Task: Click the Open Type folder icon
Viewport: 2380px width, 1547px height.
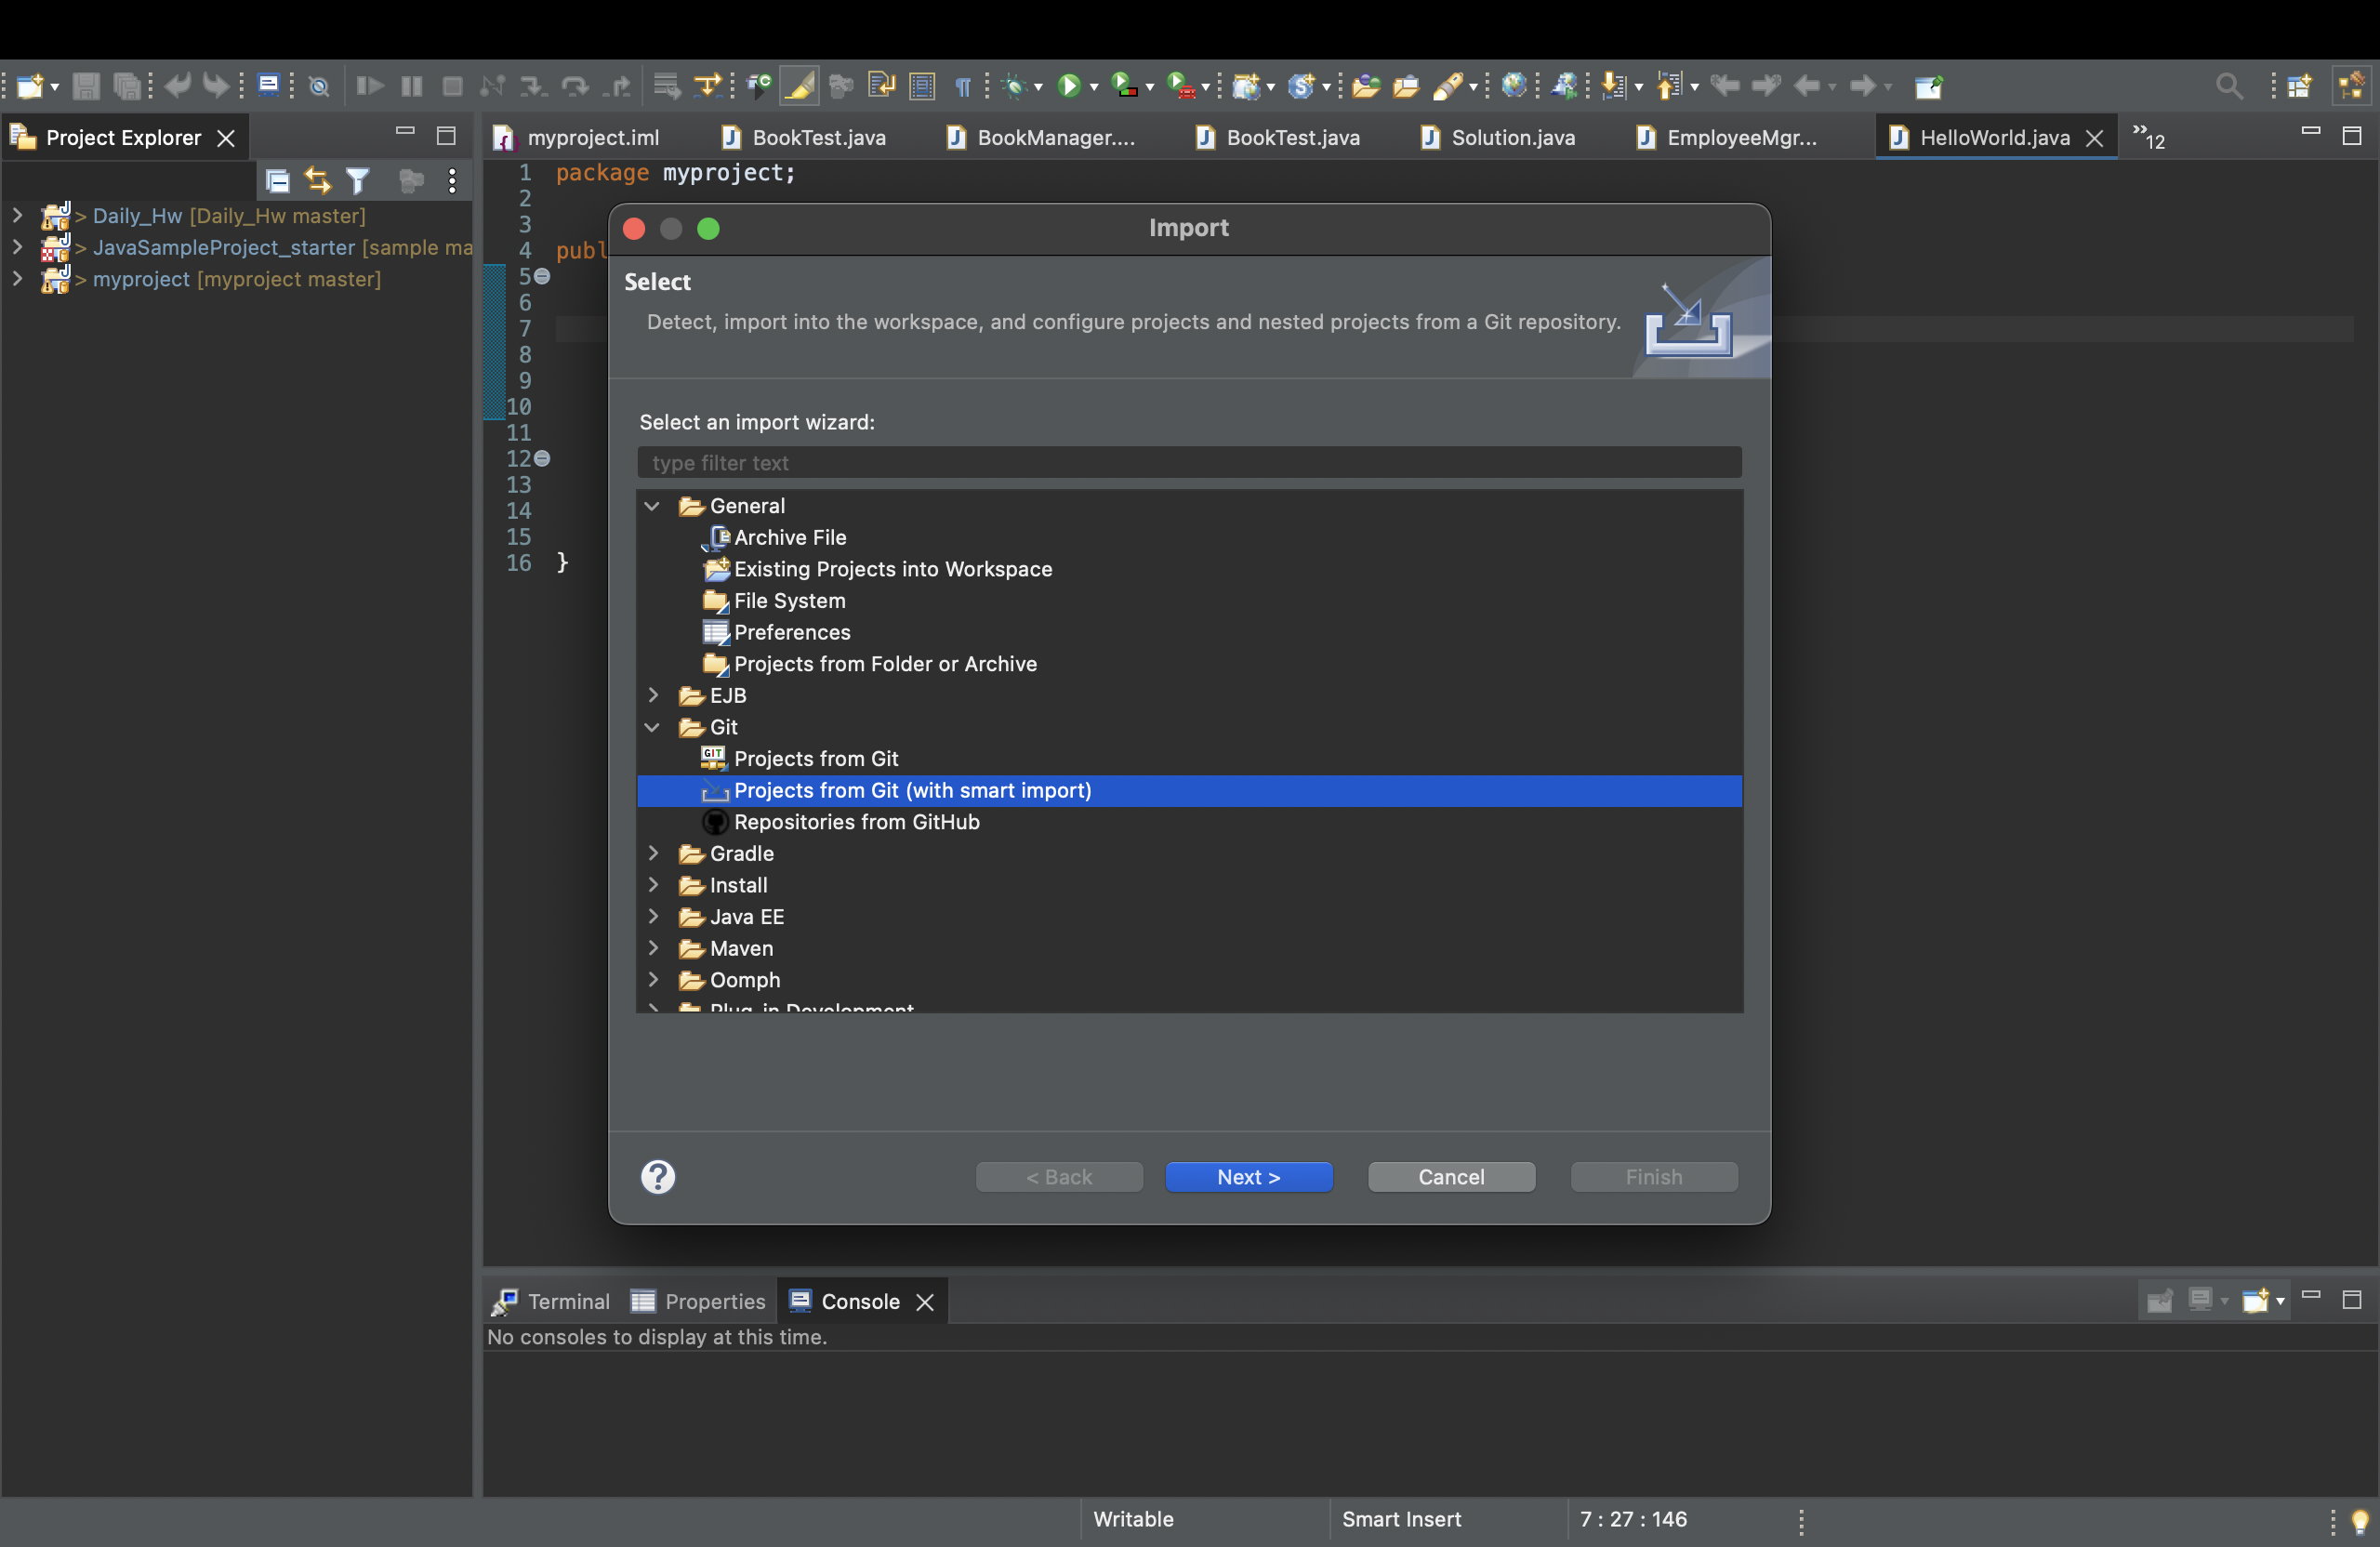Action: click(x=1365, y=86)
